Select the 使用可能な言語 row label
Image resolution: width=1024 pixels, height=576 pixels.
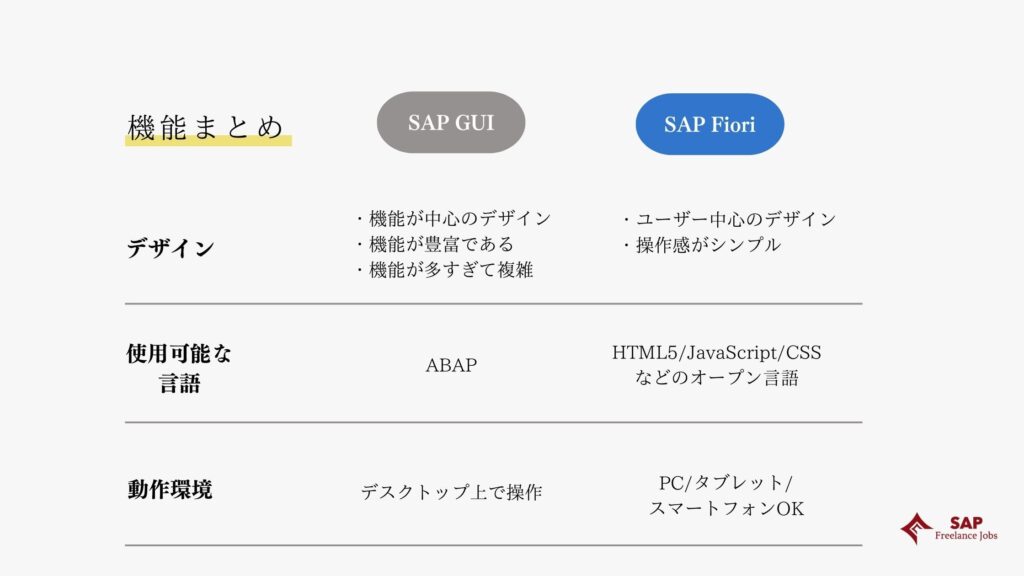coord(180,368)
